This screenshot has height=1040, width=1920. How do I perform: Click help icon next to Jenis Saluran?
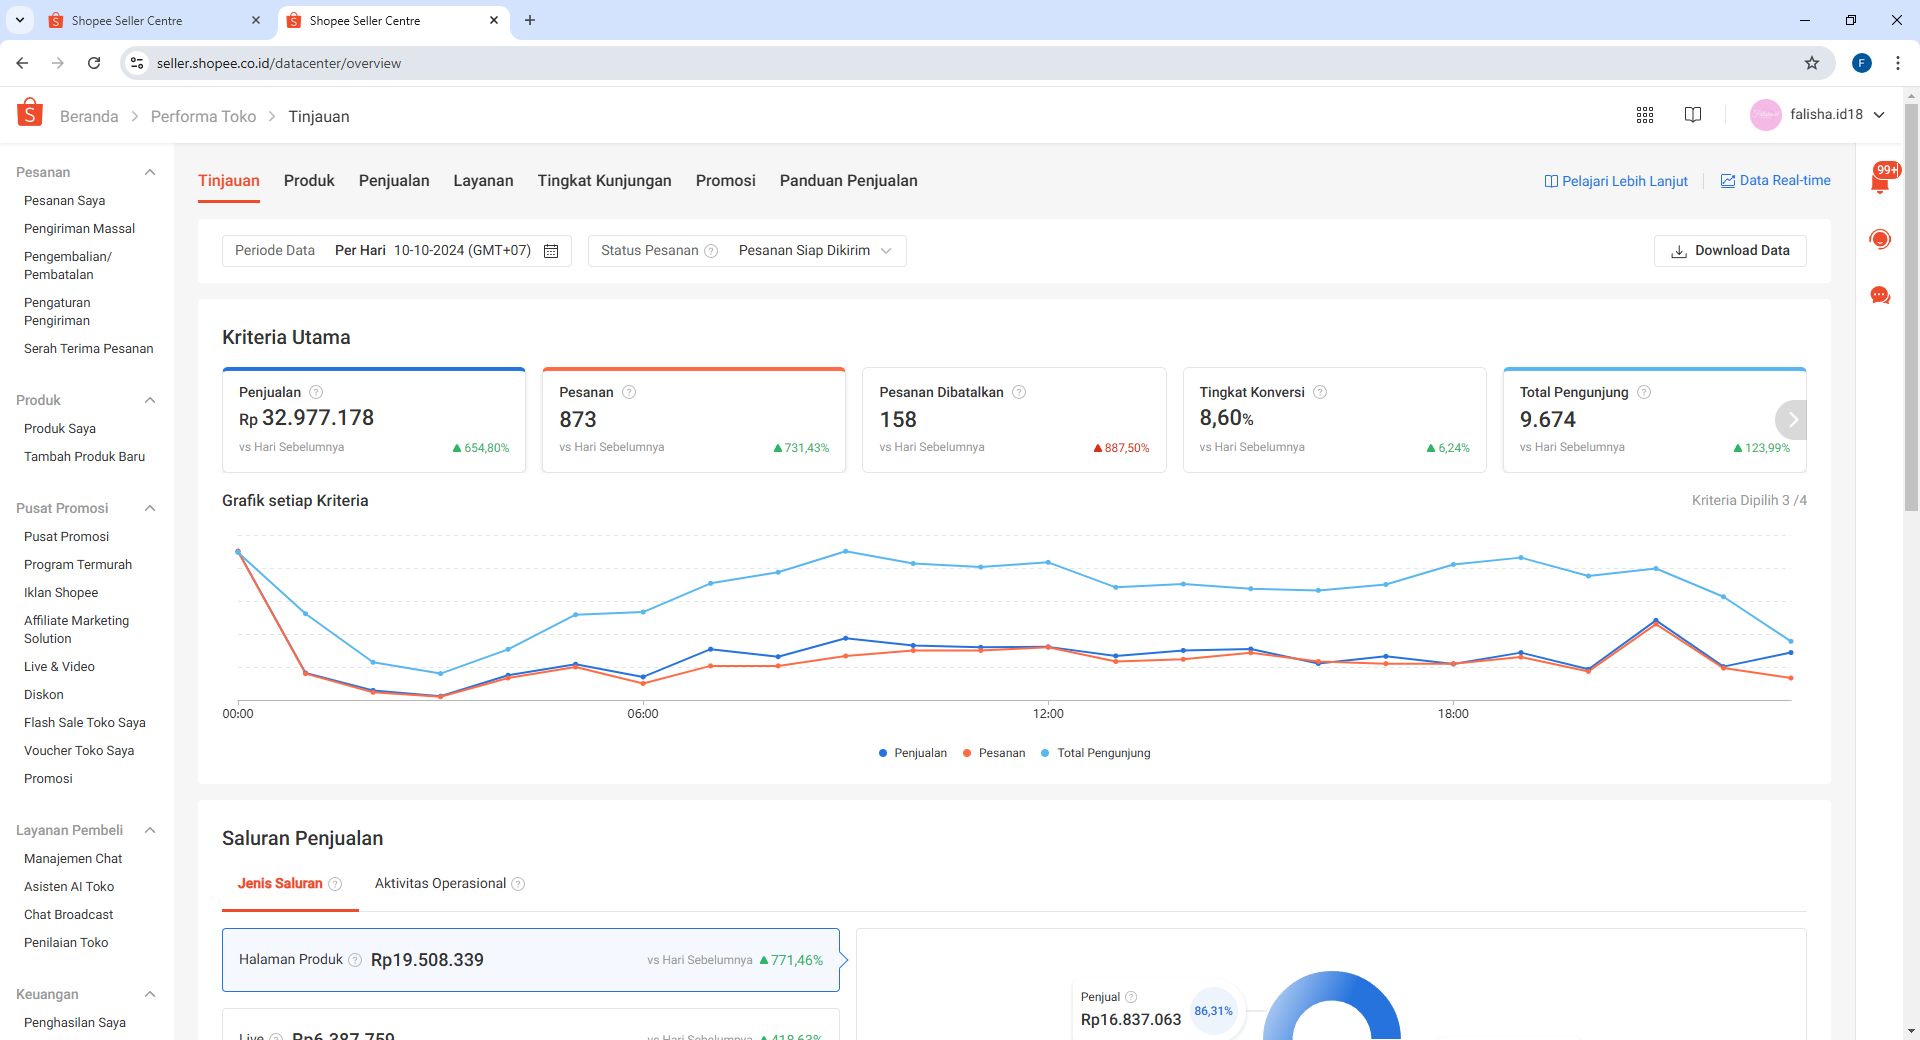335,884
